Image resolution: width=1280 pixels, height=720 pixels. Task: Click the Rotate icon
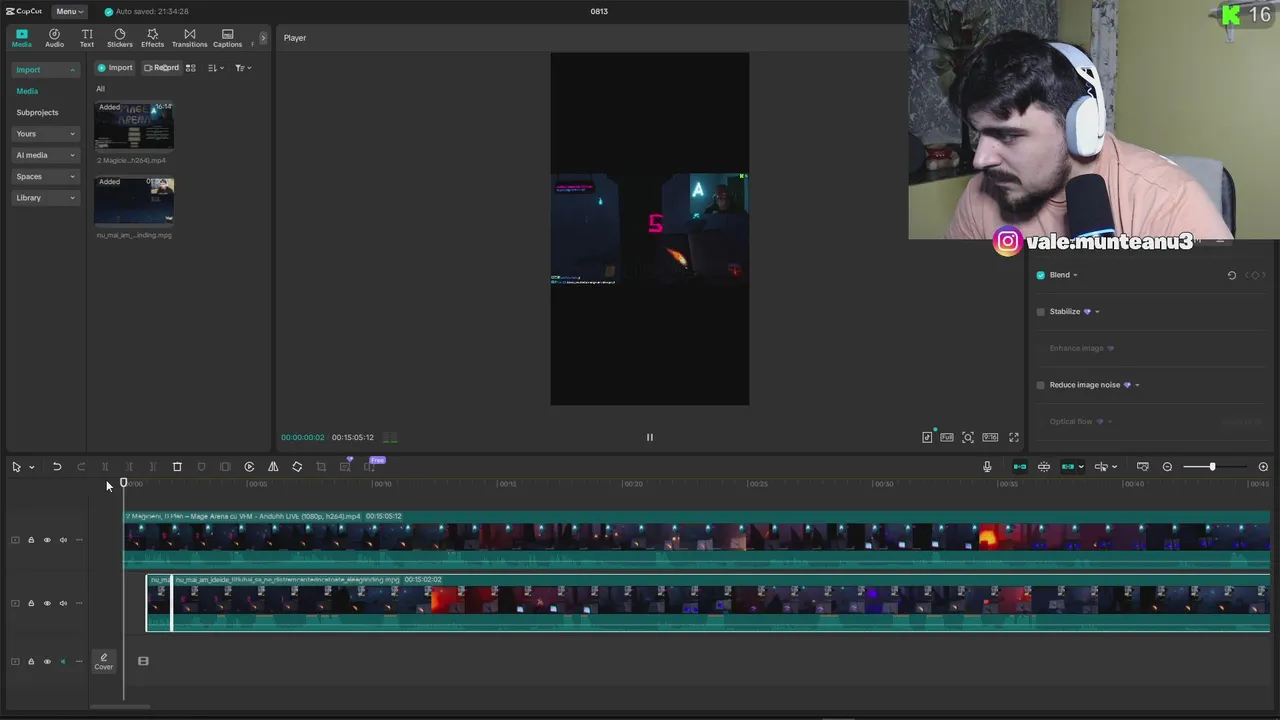[x=297, y=467]
